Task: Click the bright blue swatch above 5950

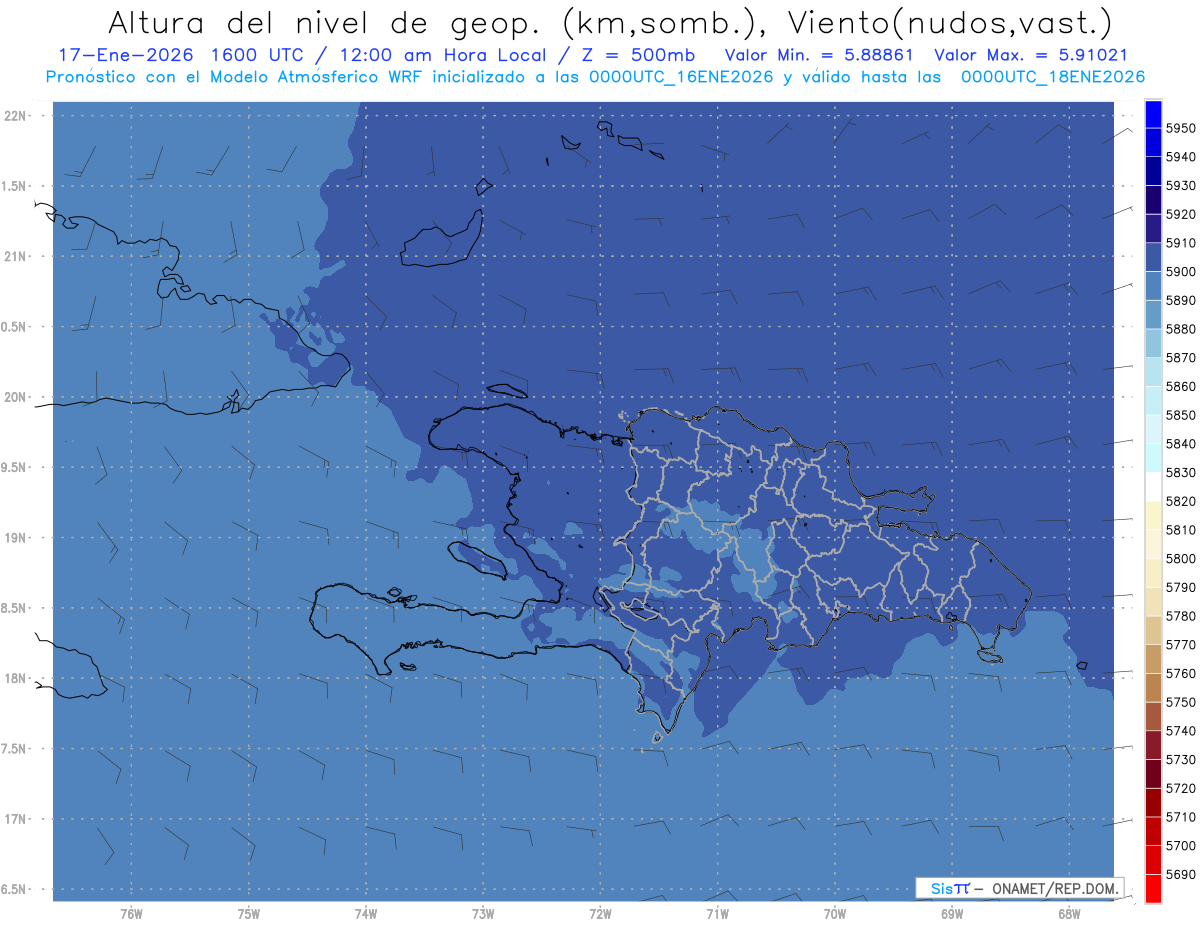Action: coord(1153,114)
